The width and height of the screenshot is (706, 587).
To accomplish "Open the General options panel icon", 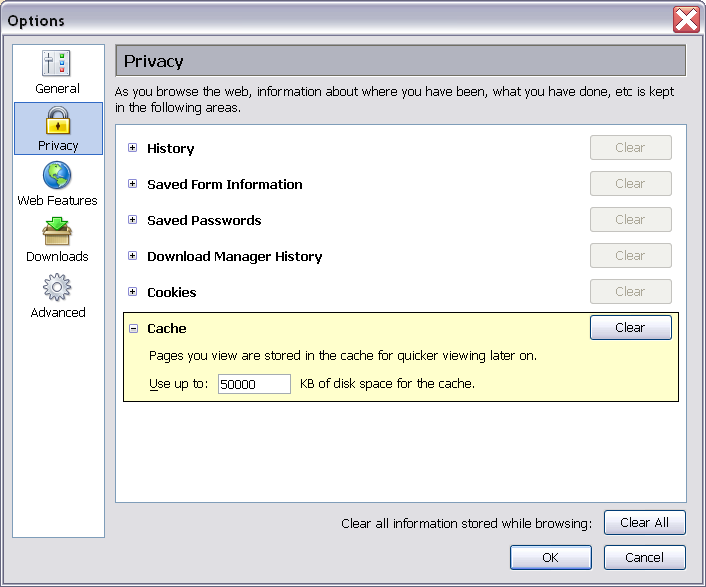I will (58, 65).
